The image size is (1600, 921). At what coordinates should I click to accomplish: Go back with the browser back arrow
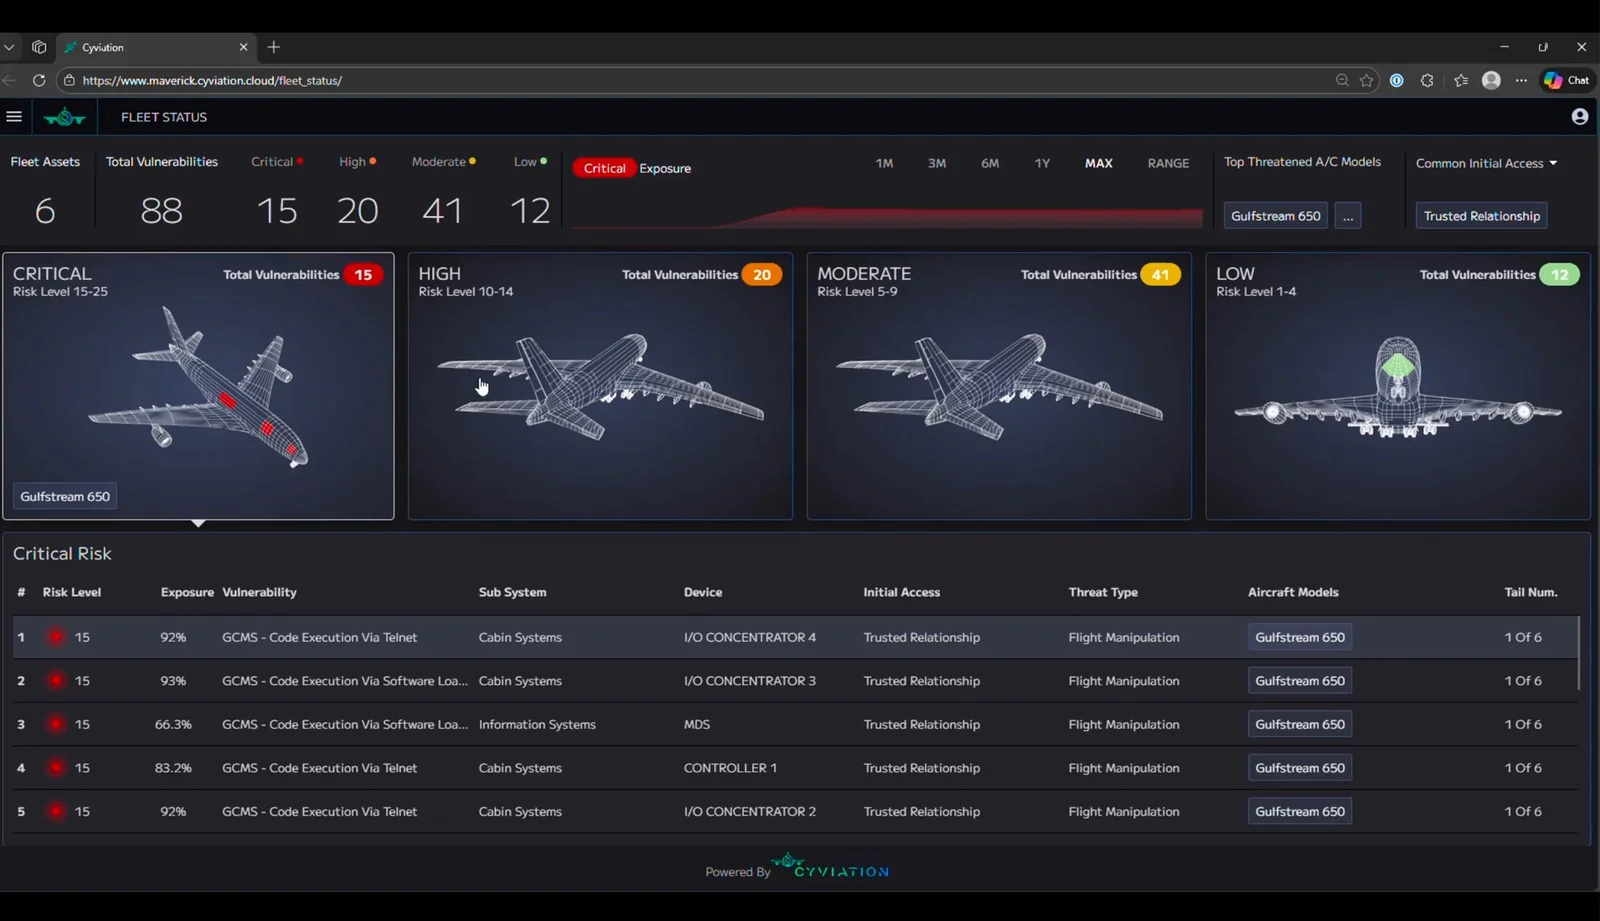pos(10,80)
